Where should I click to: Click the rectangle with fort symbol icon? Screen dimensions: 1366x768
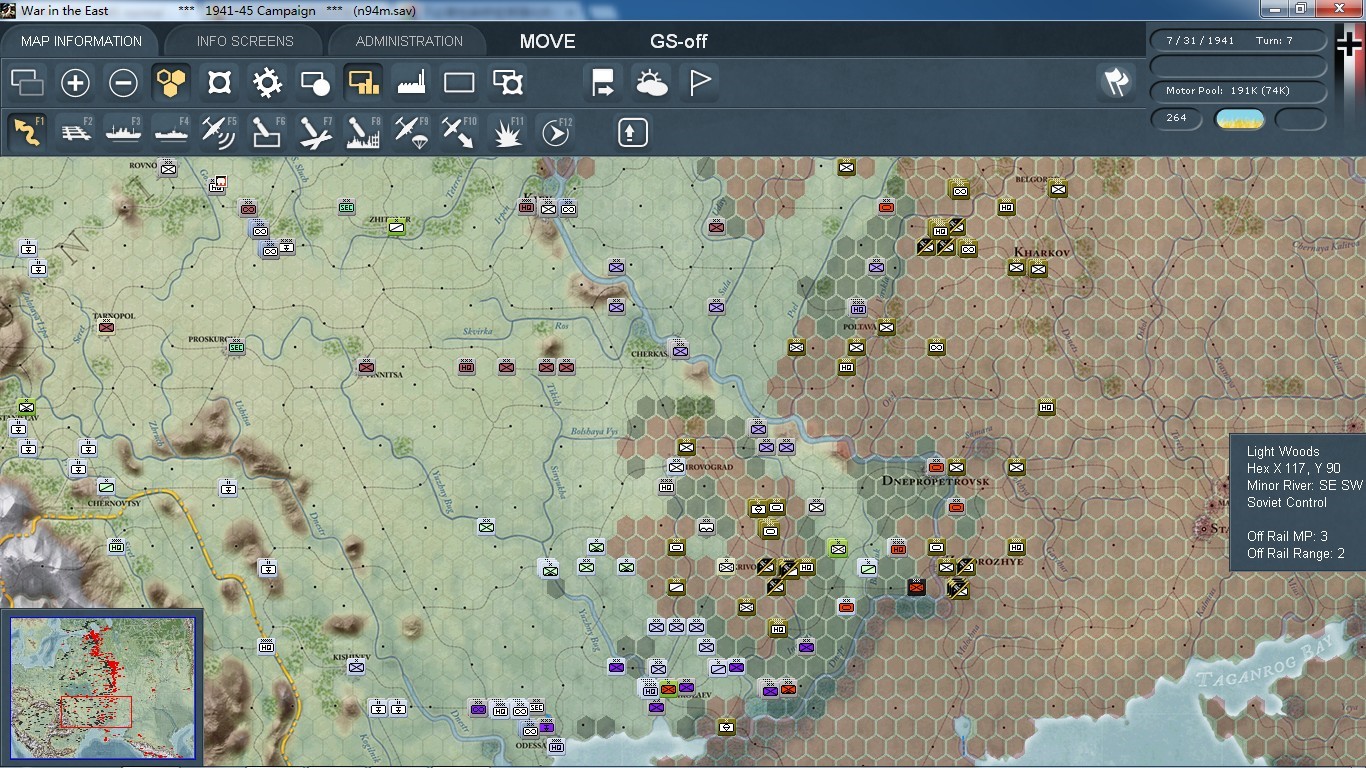tap(508, 83)
